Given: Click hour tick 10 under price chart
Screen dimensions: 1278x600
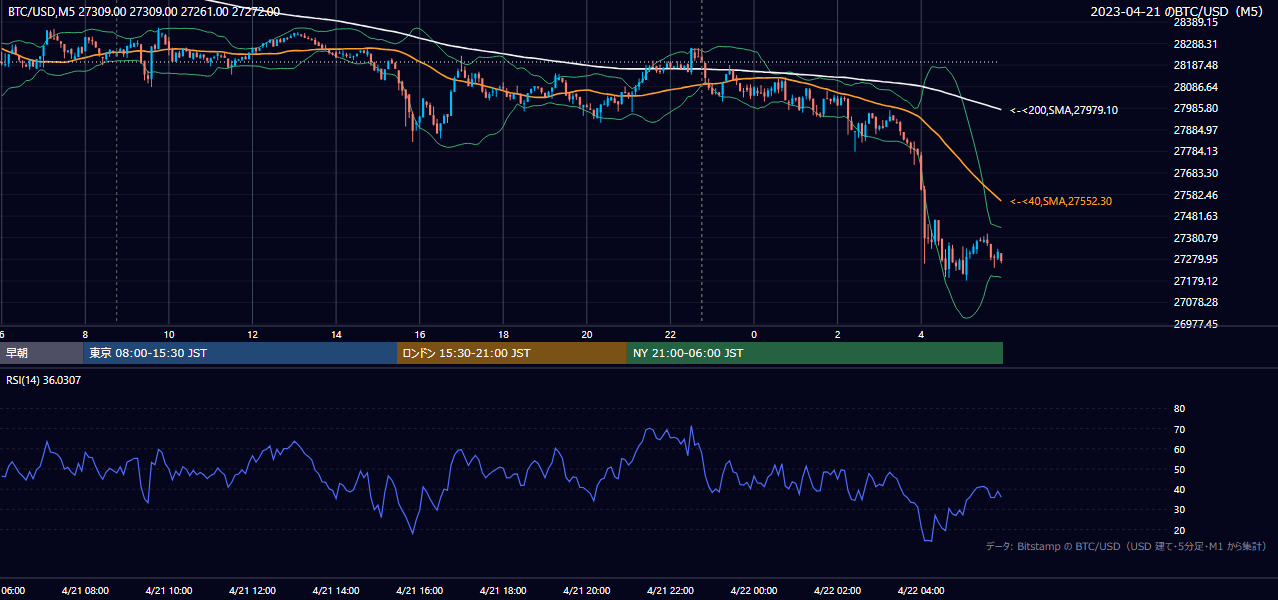Looking at the screenshot, I should pyautogui.click(x=169, y=334).
